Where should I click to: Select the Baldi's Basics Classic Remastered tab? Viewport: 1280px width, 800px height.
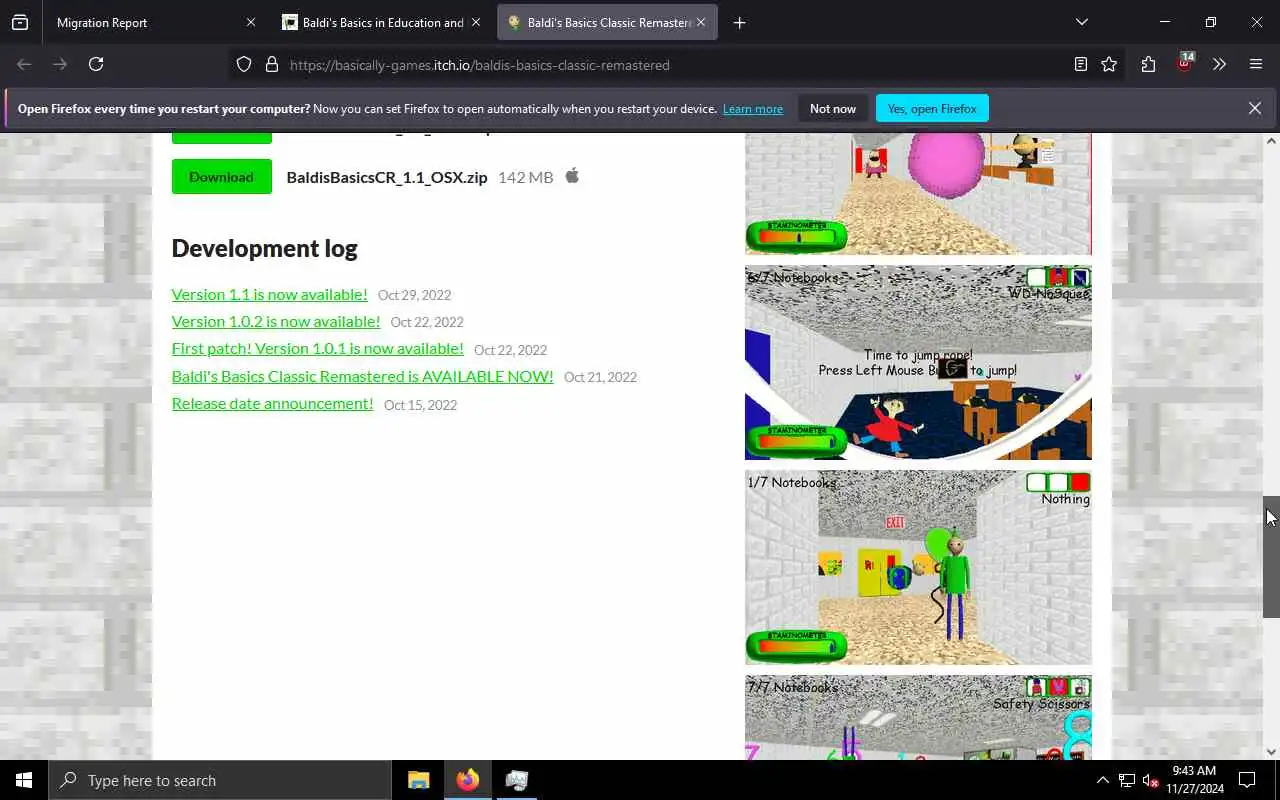607,22
